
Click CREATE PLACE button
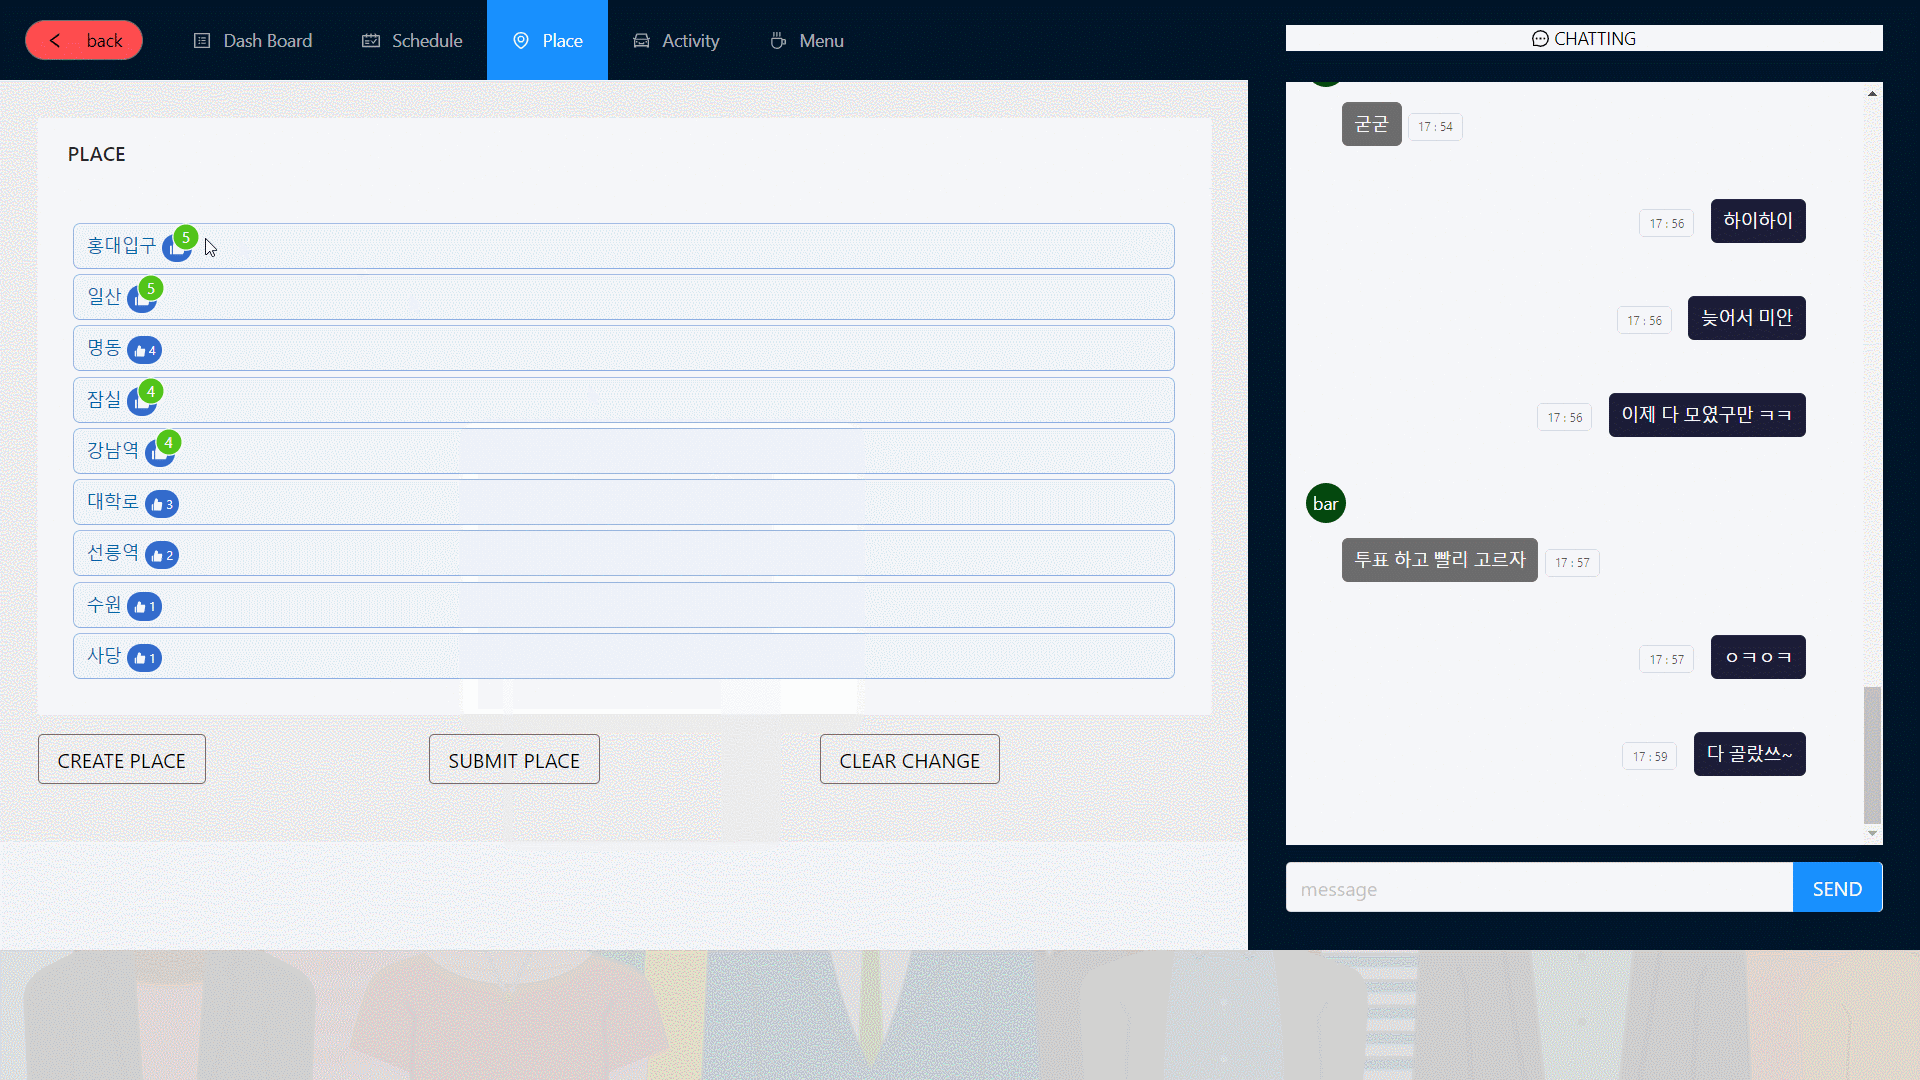tap(122, 760)
